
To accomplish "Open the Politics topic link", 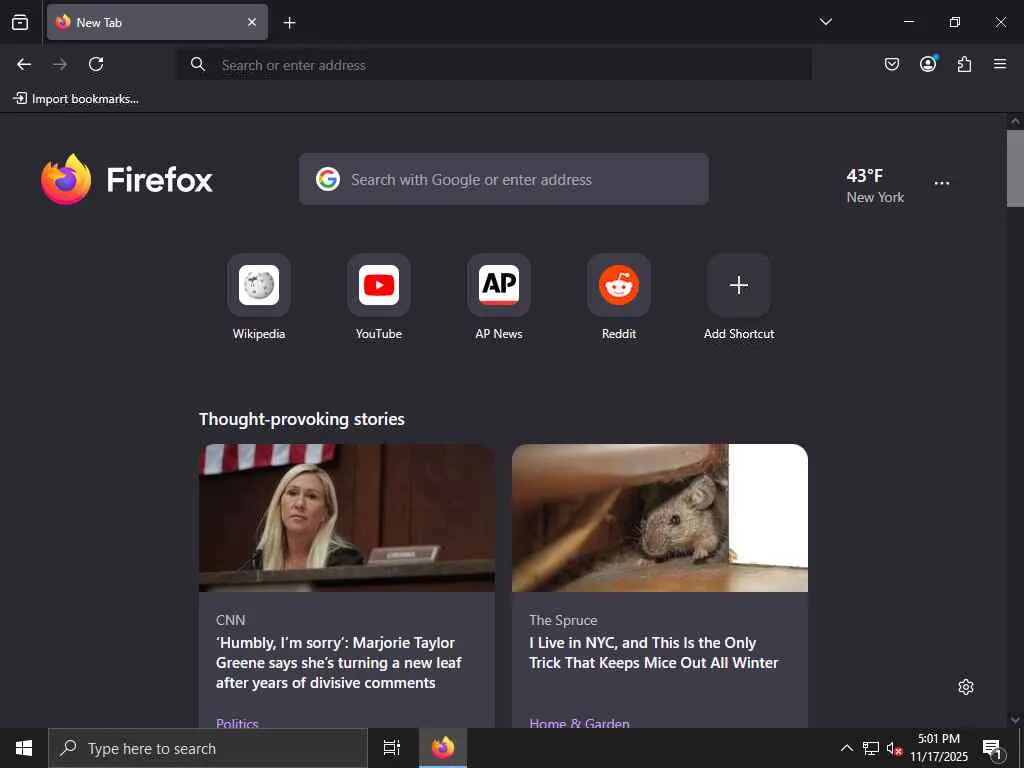I will click(x=237, y=722).
